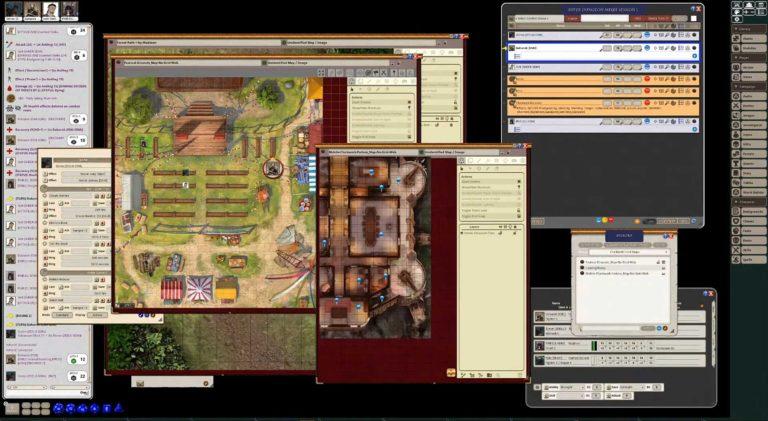Viewport: 768px width, 421px height.
Task: Click orange icon at Manor map bottom
Action: 451,373
